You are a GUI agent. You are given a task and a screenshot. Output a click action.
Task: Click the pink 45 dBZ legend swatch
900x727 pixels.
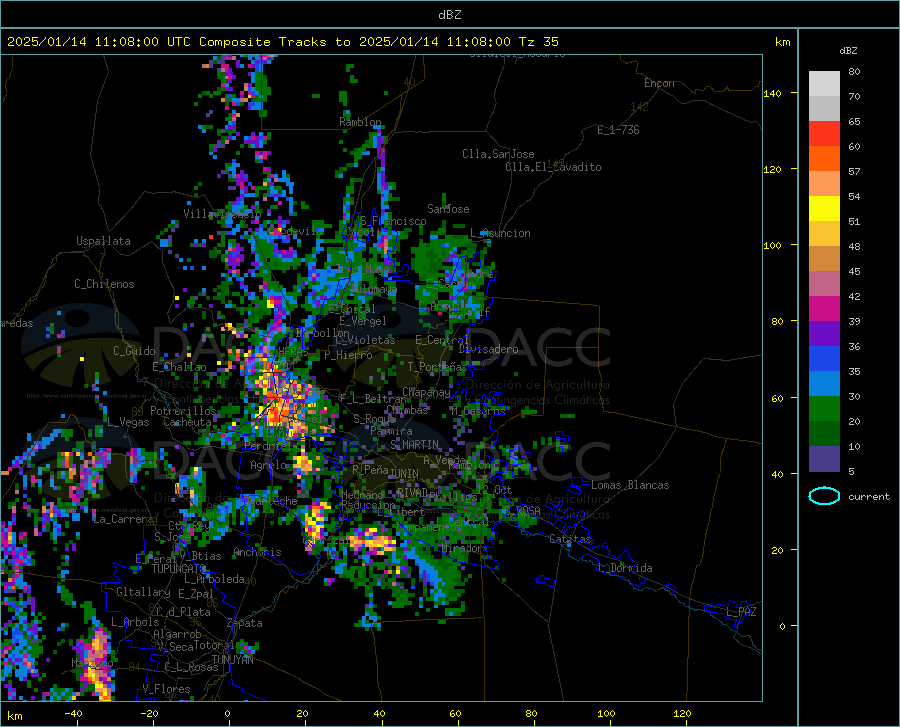[x=824, y=284]
